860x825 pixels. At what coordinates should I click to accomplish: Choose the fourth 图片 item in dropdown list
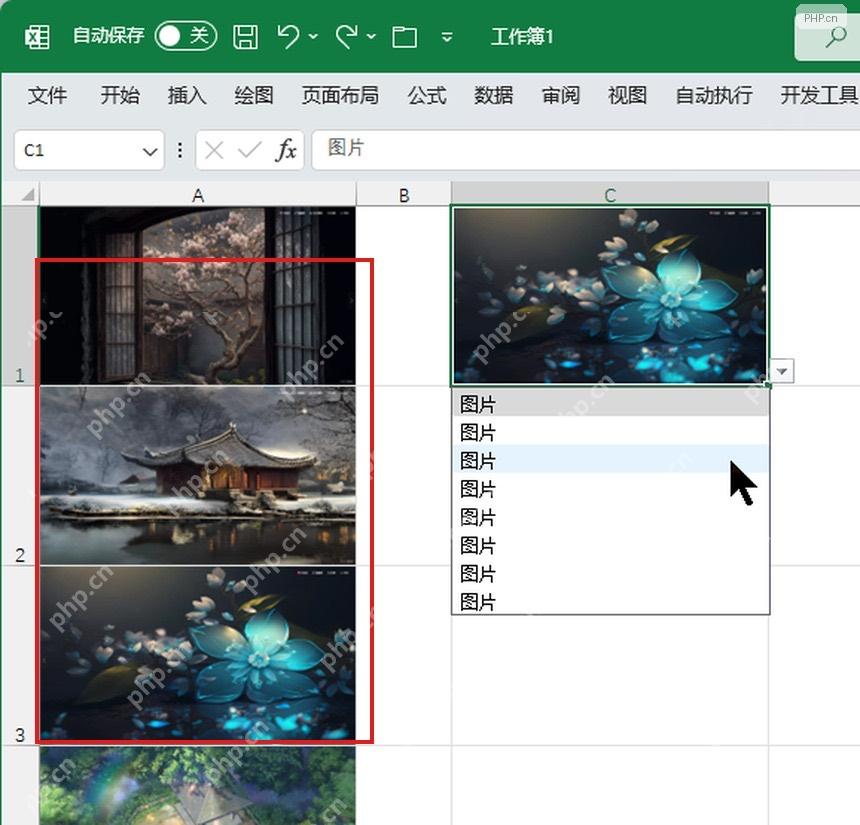pos(610,488)
